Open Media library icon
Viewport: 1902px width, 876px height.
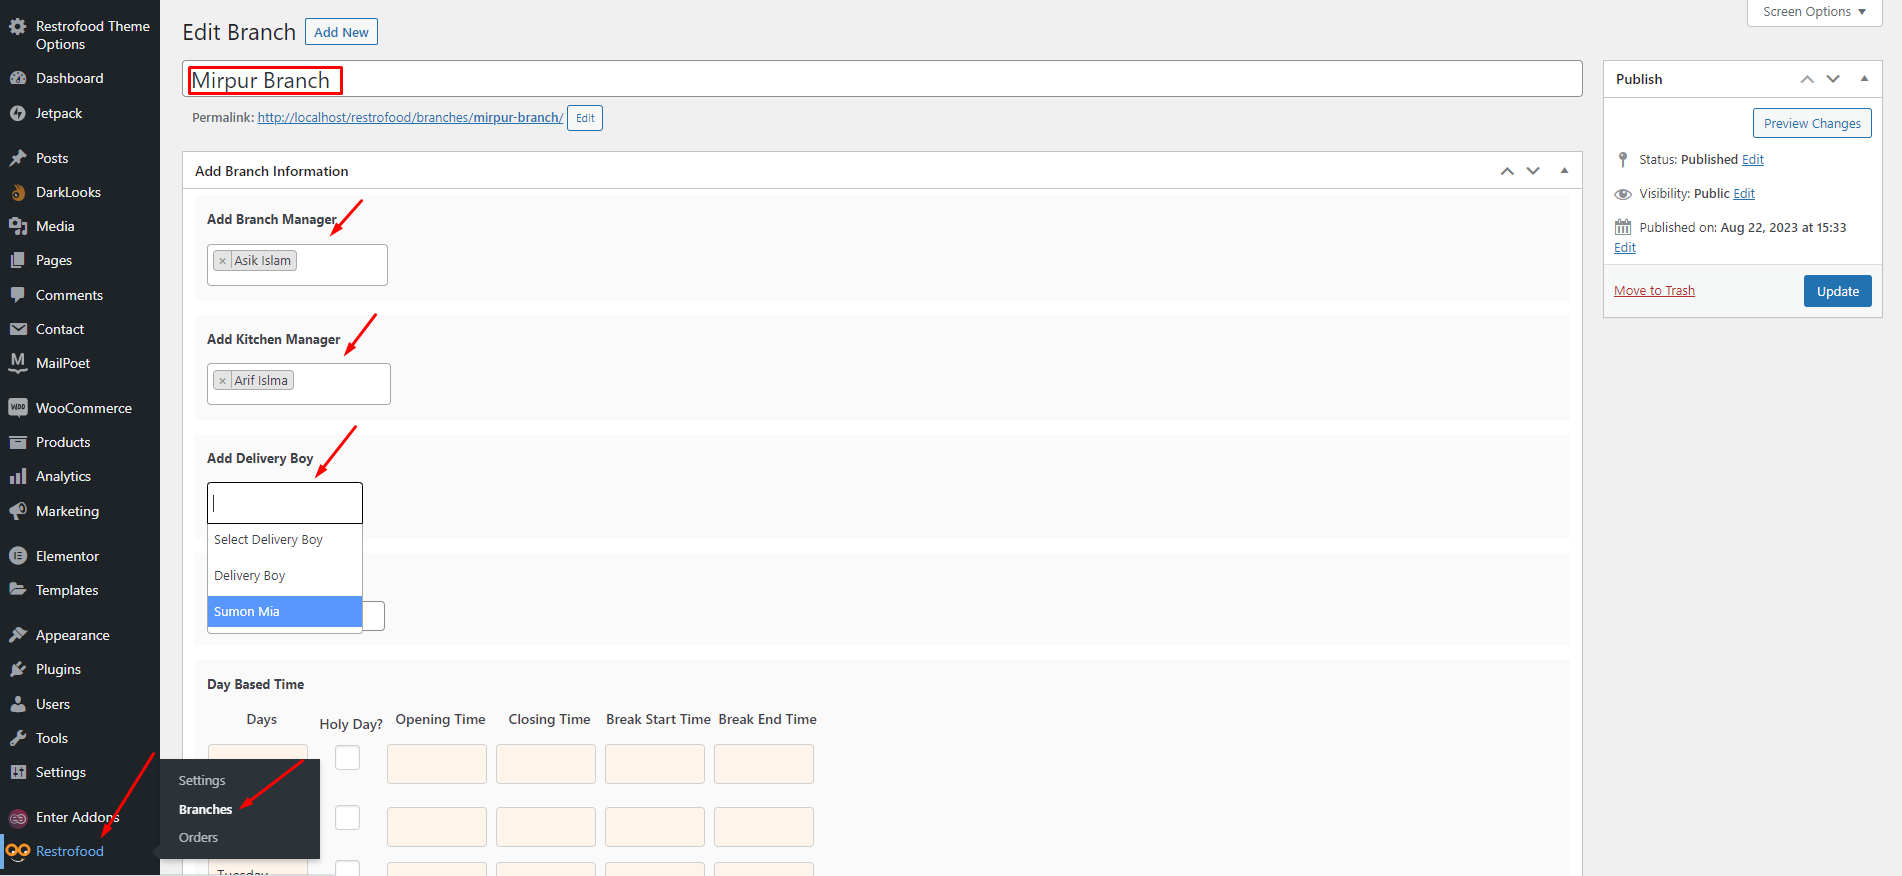pyautogui.click(x=18, y=226)
